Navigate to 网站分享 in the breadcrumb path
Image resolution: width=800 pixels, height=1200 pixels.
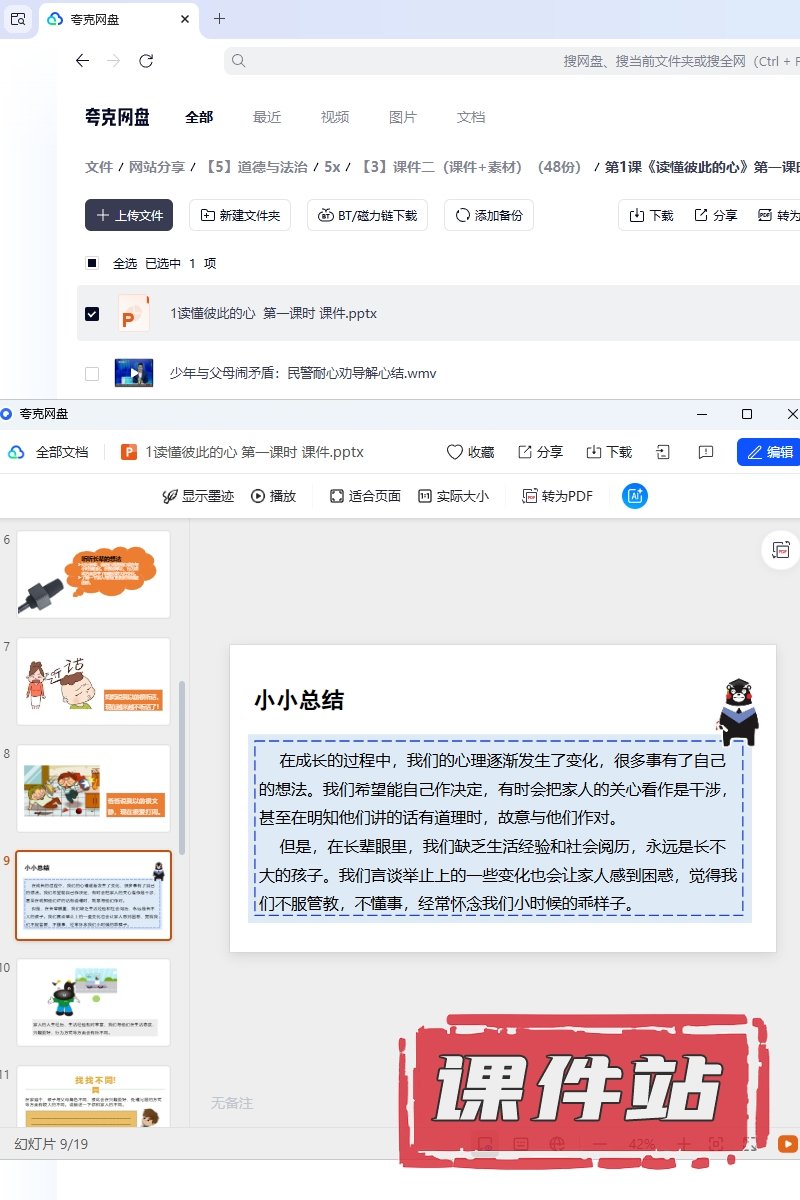pyautogui.click(x=157, y=167)
